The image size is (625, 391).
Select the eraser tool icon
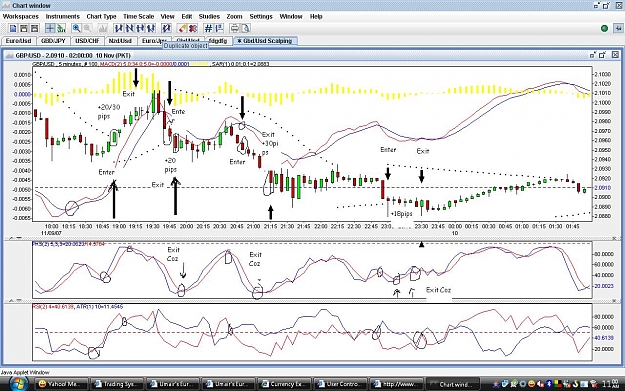pyautogui.click(x=182, y=28)
